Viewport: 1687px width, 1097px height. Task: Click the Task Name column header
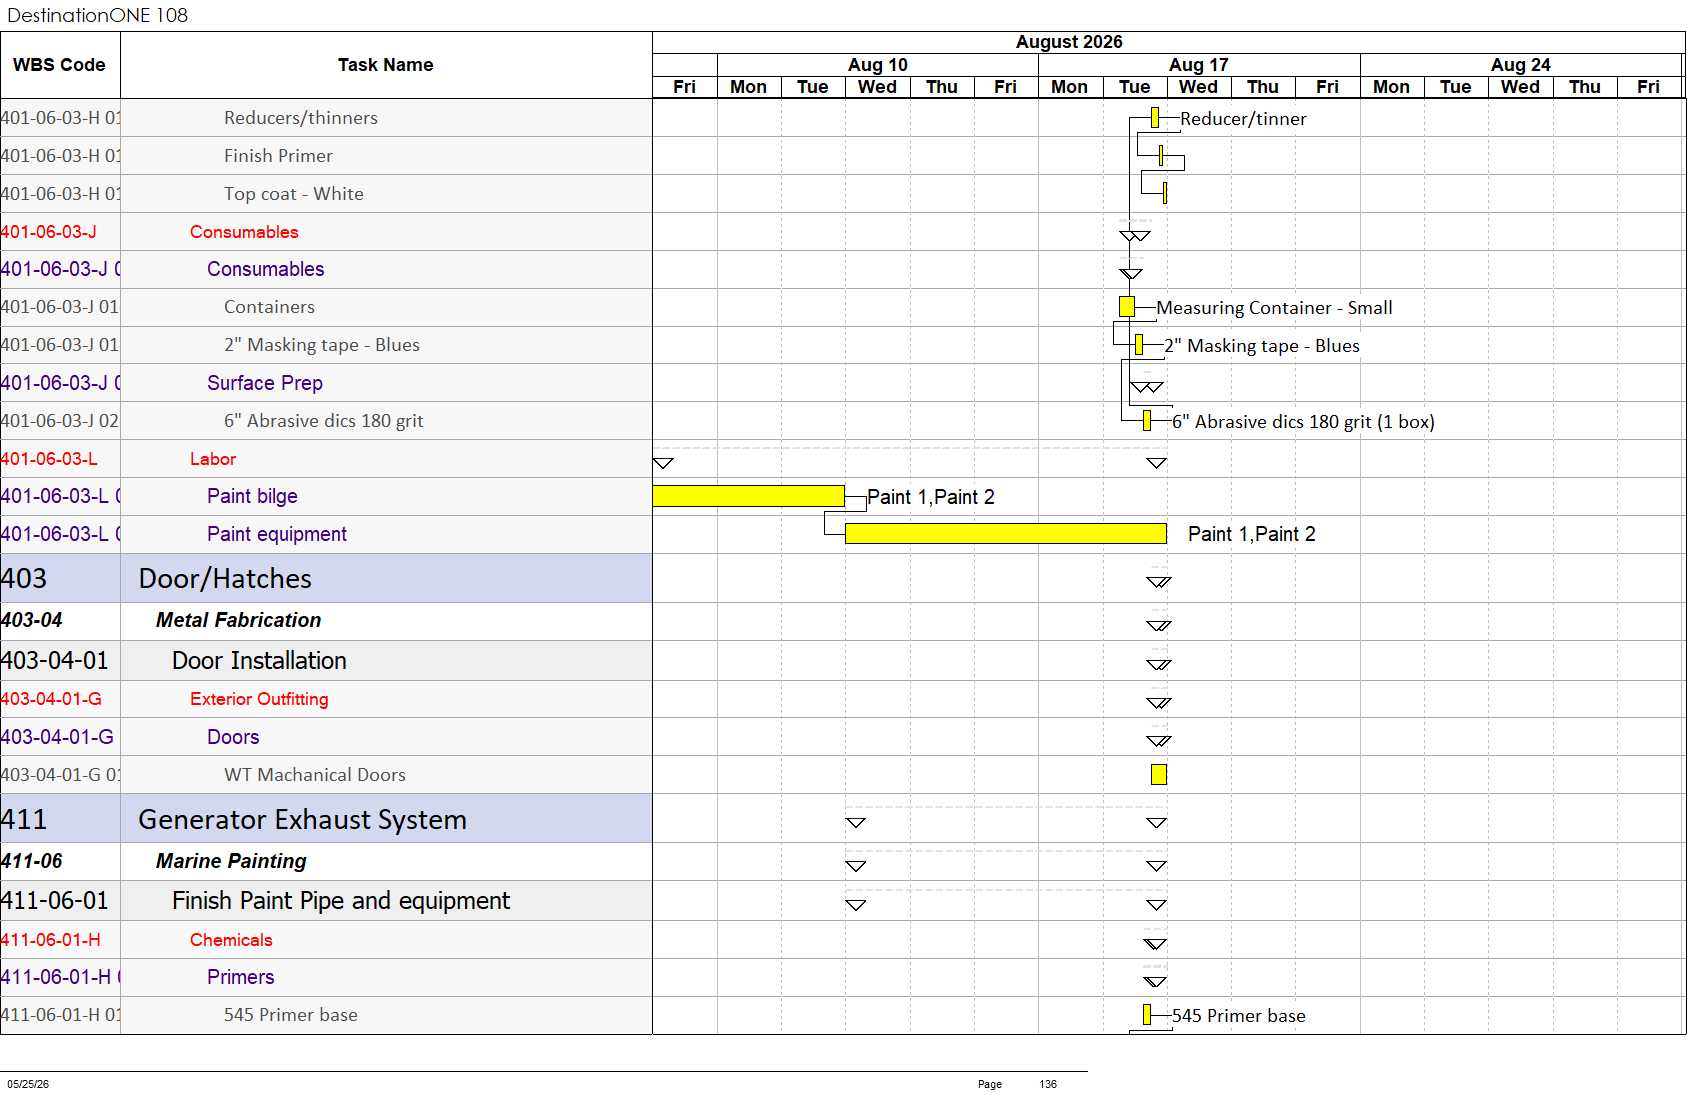(386, 65)
